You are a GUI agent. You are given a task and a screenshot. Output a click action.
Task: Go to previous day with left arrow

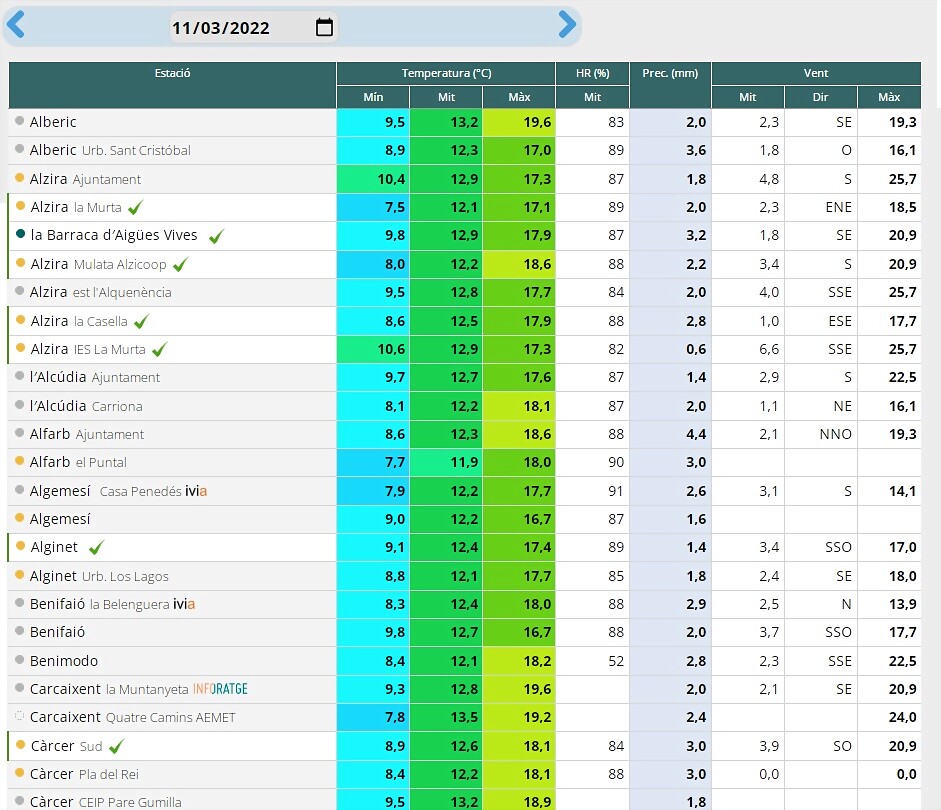pyautogui.click(x=15, y=25)
